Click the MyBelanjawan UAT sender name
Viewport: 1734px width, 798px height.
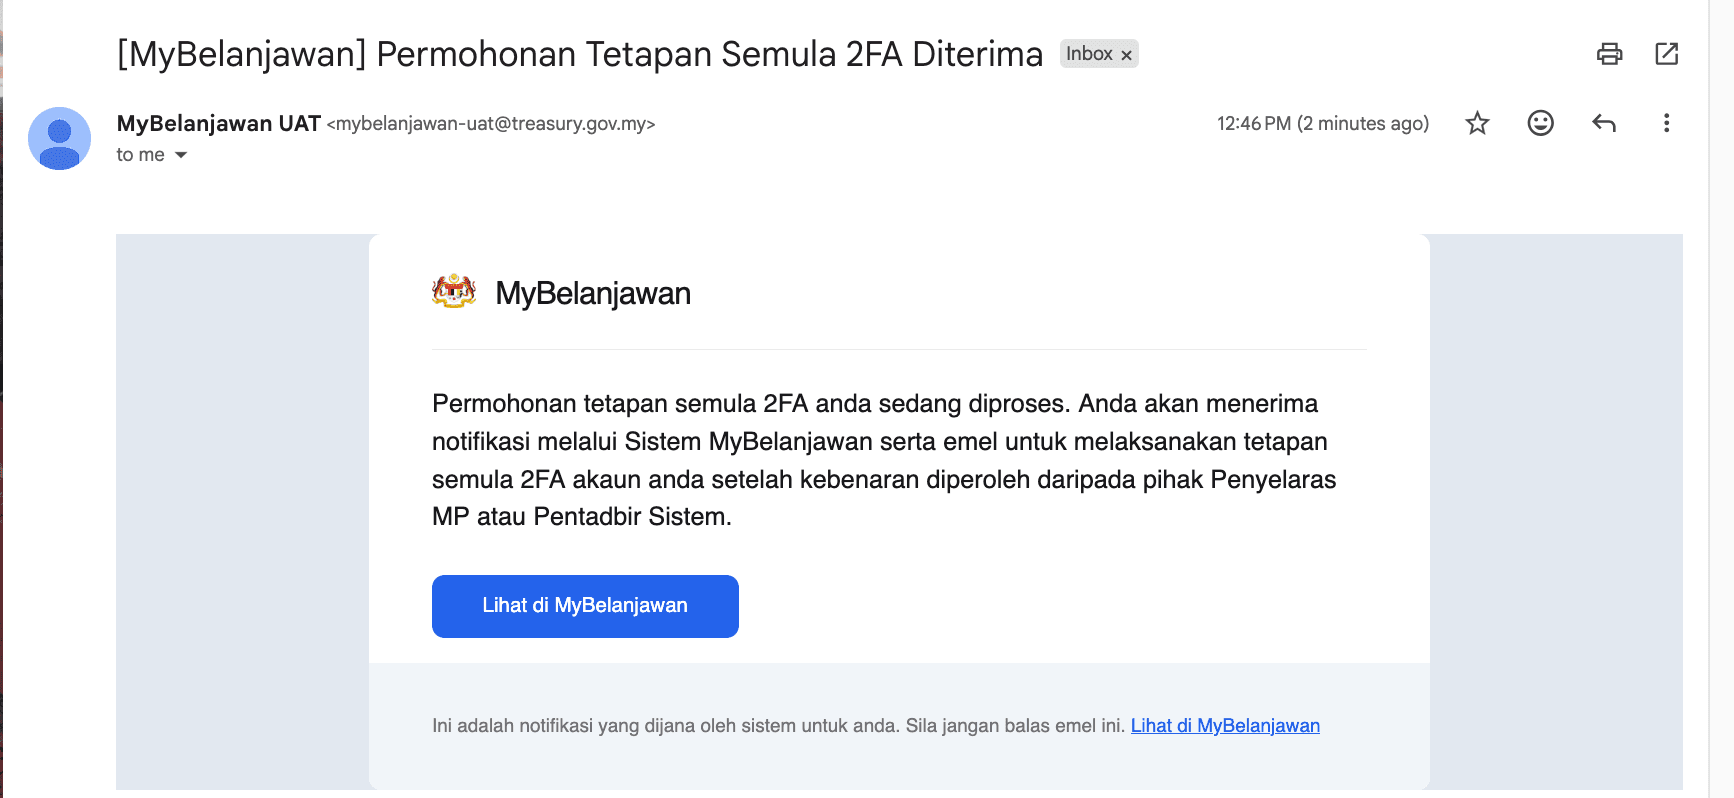coord(218,123)
